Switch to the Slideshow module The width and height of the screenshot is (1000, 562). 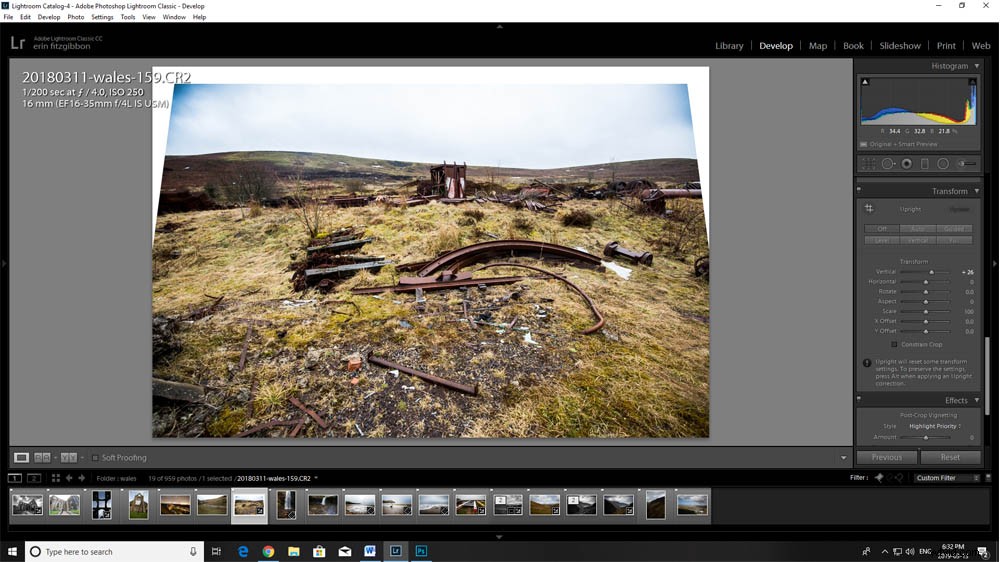900,46
